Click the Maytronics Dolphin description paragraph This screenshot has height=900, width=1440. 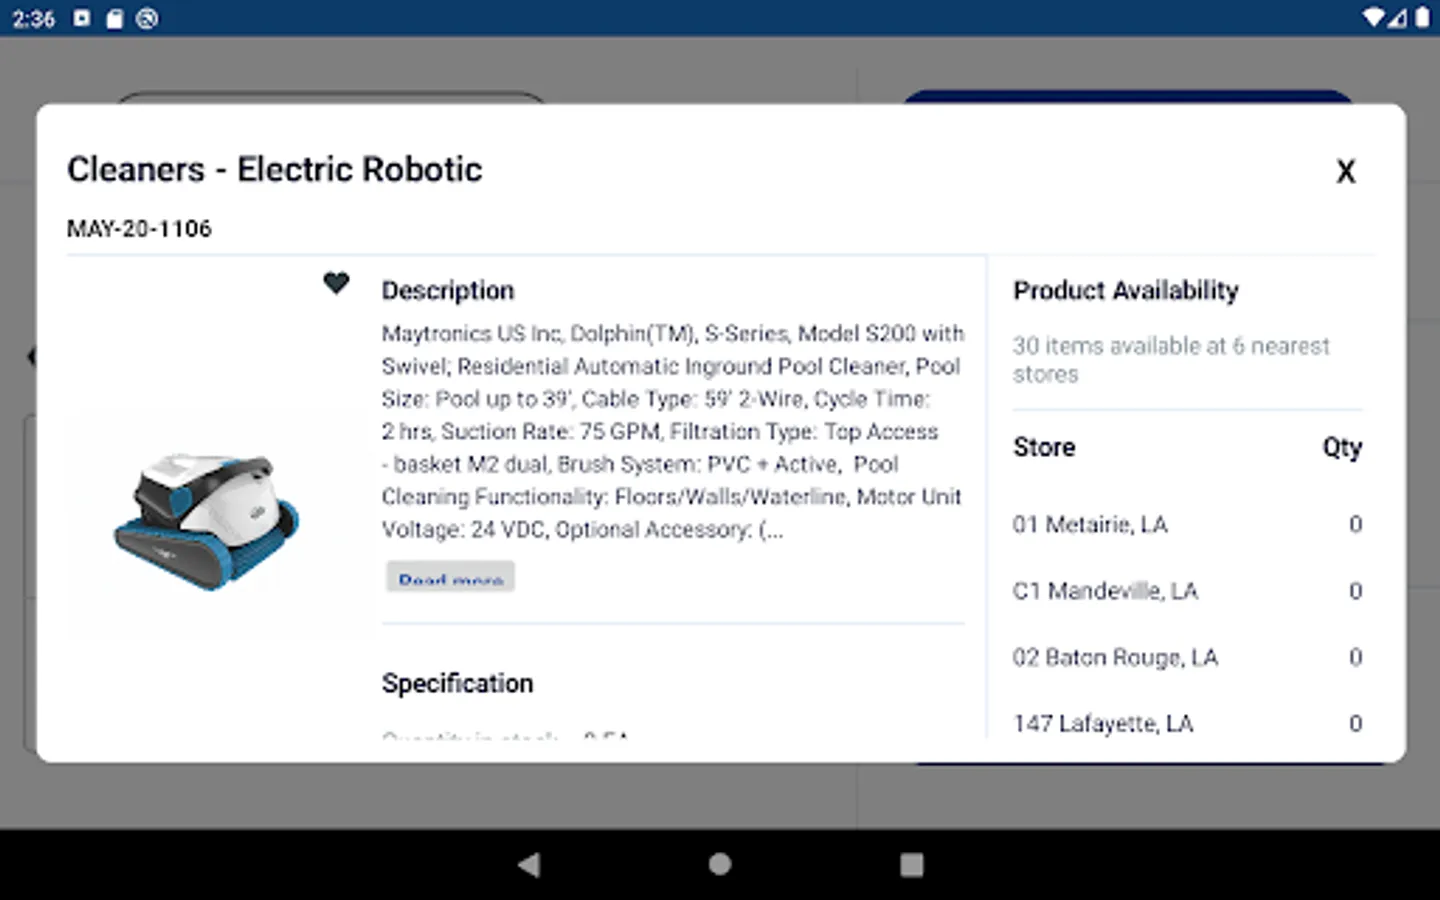[672, 431]
